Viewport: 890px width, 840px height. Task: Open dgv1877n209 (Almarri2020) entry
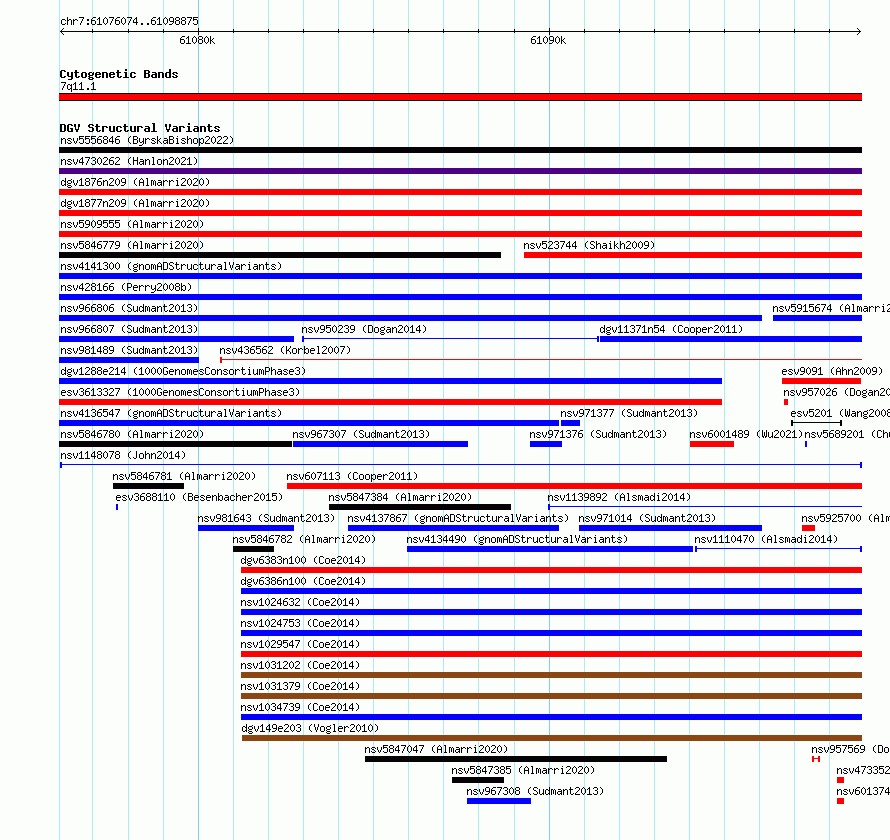(135, 203)
